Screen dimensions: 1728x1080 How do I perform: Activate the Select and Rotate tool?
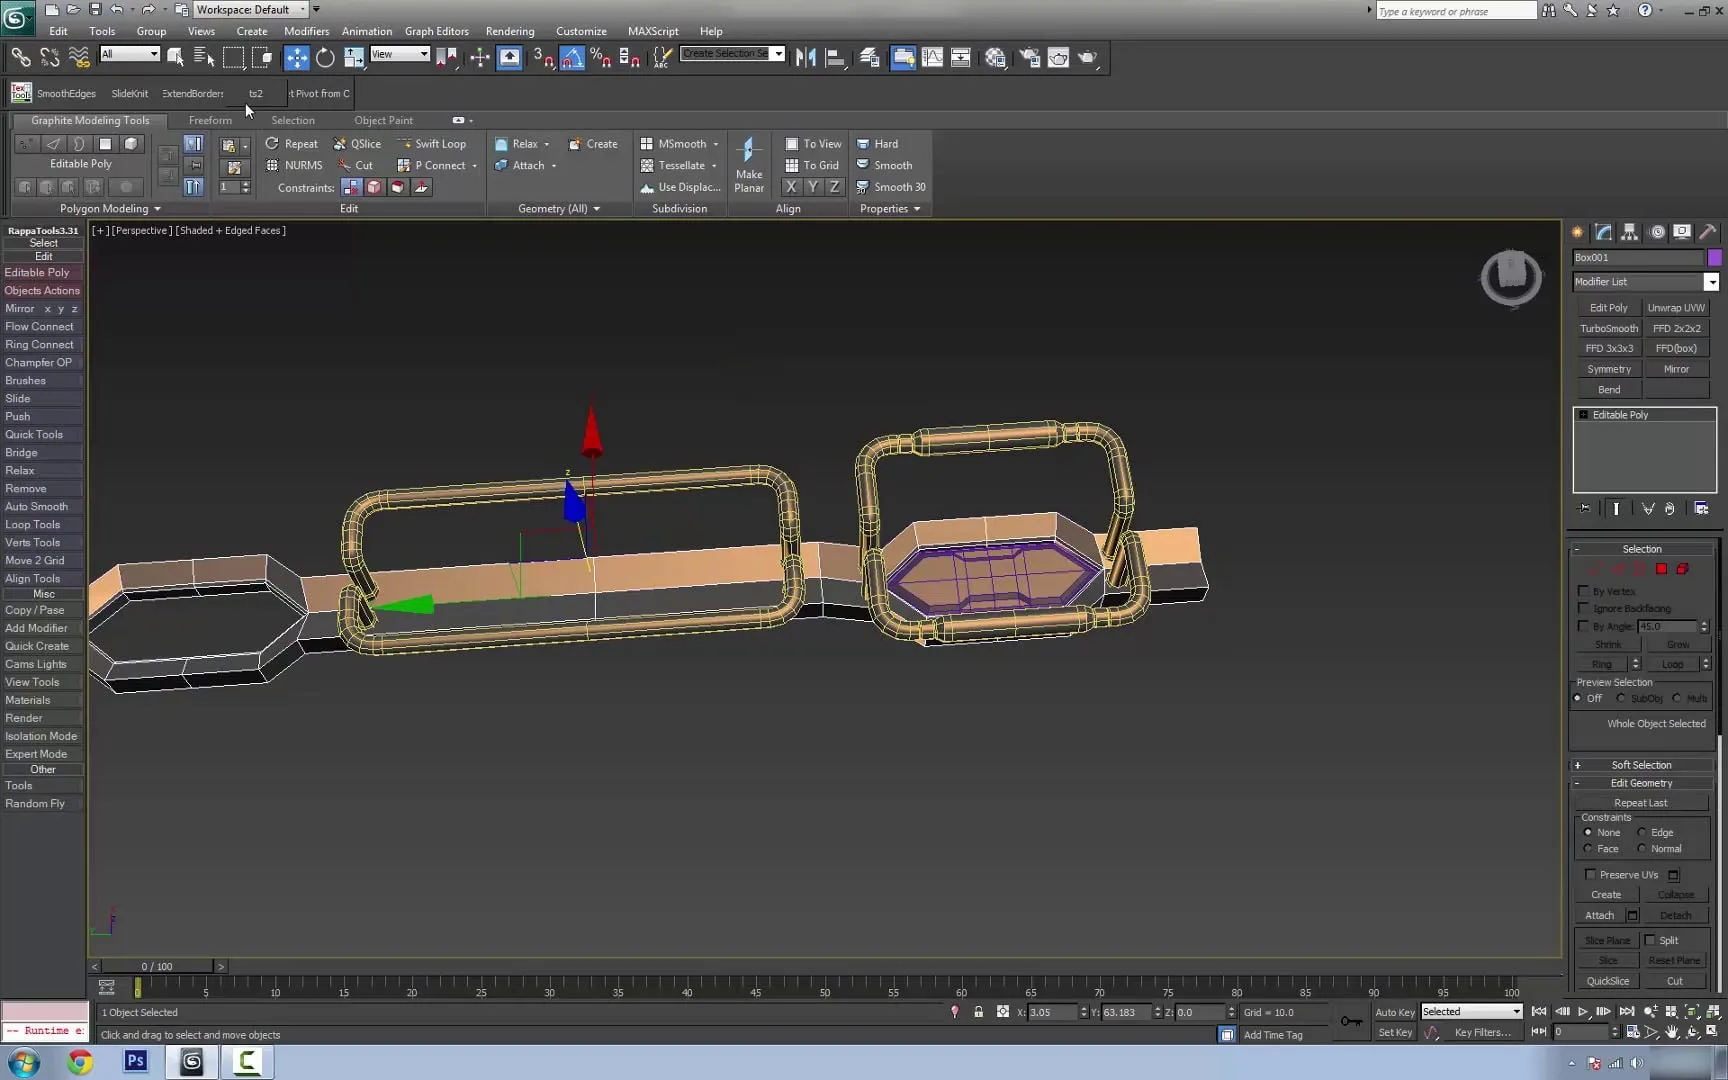click(325, 58)
